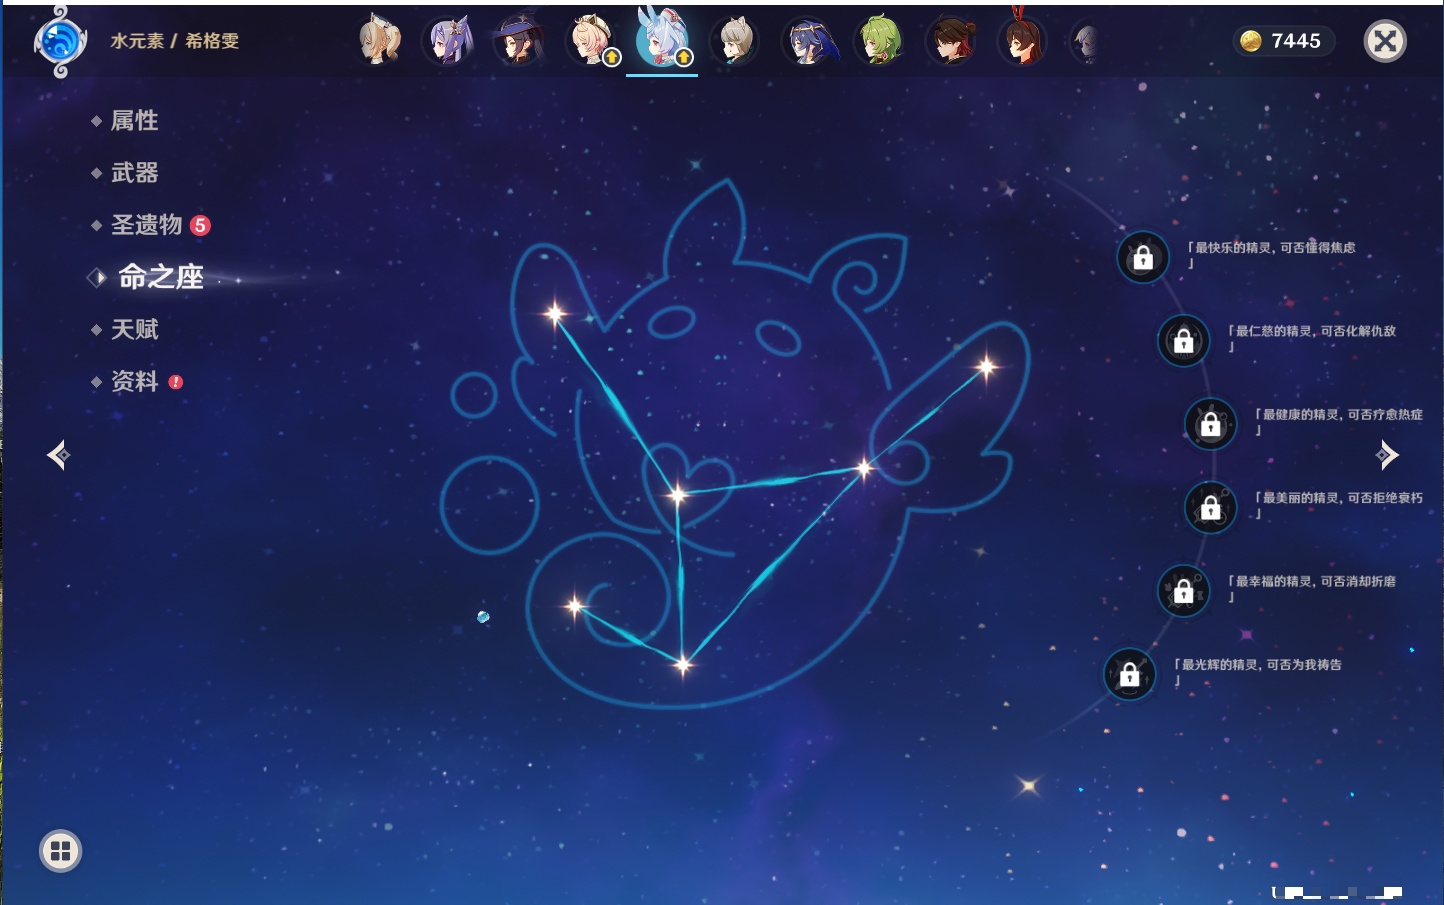Switch to the purple-haired Keqing avatar
1444x905 pixels.
[450, 42]
